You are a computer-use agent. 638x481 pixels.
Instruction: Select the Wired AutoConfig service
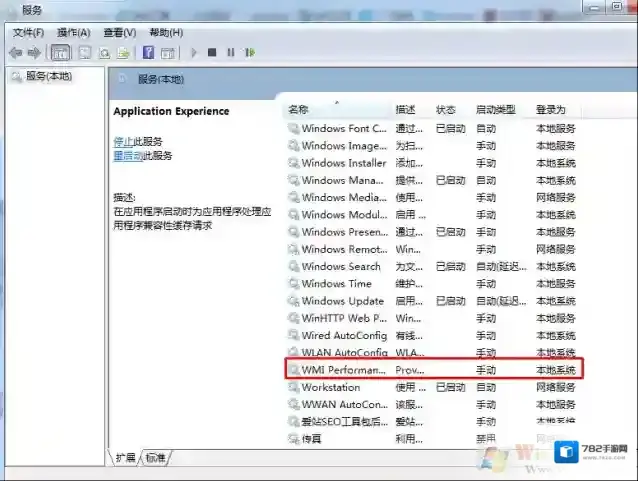[x=433, y=335]
